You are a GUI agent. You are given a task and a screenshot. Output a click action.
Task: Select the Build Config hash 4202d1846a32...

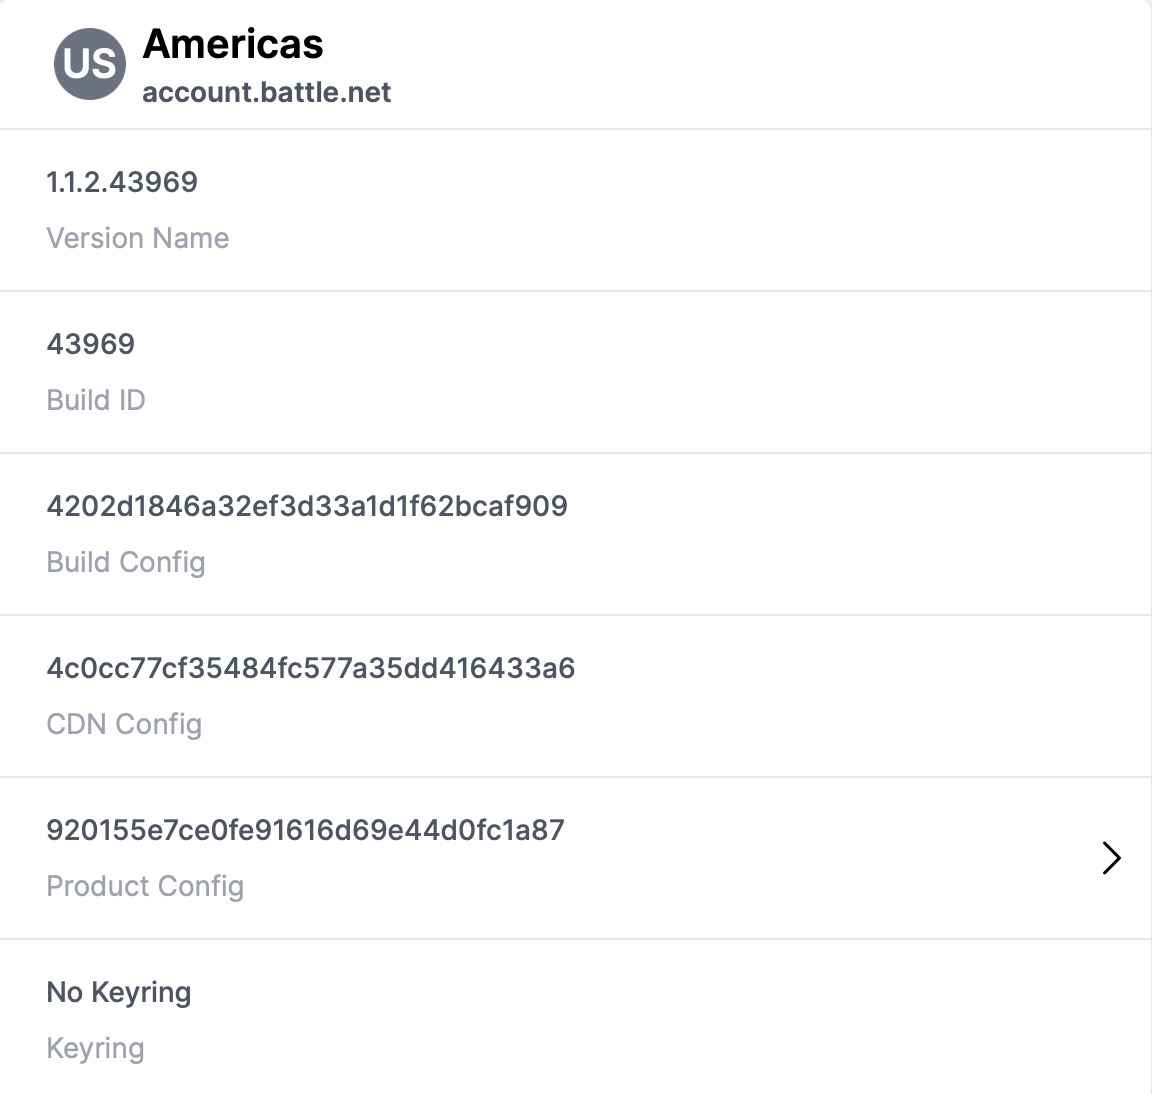pyautogui.click(x=307, y=505)
